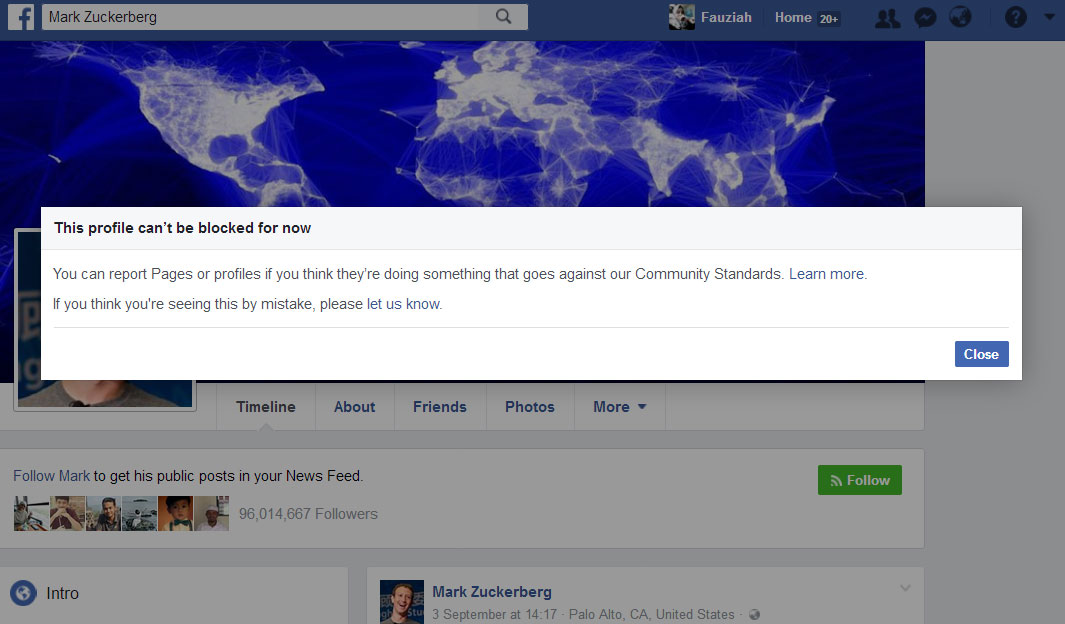1065x624 pixels.
Task: Click the green Follow button
Action: (859, 480)
